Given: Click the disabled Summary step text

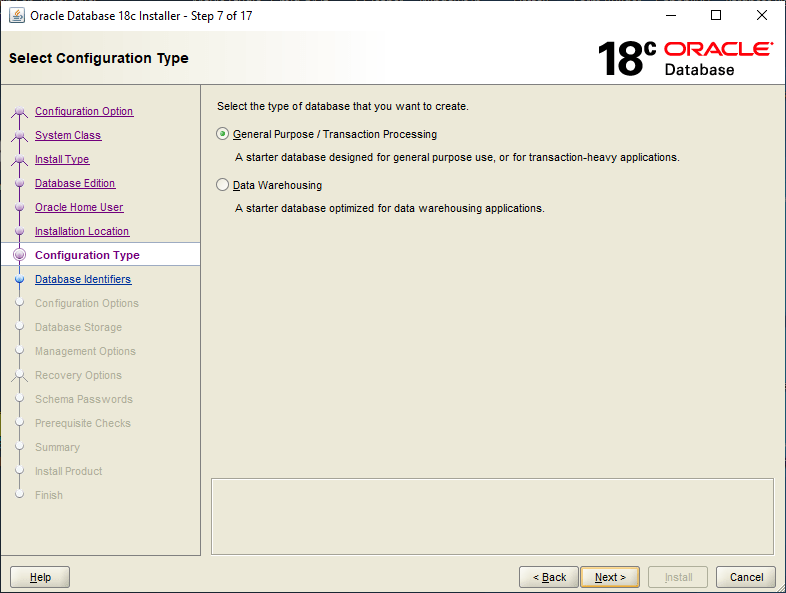Looking at the screenshot, I should [x=57, y=448].
